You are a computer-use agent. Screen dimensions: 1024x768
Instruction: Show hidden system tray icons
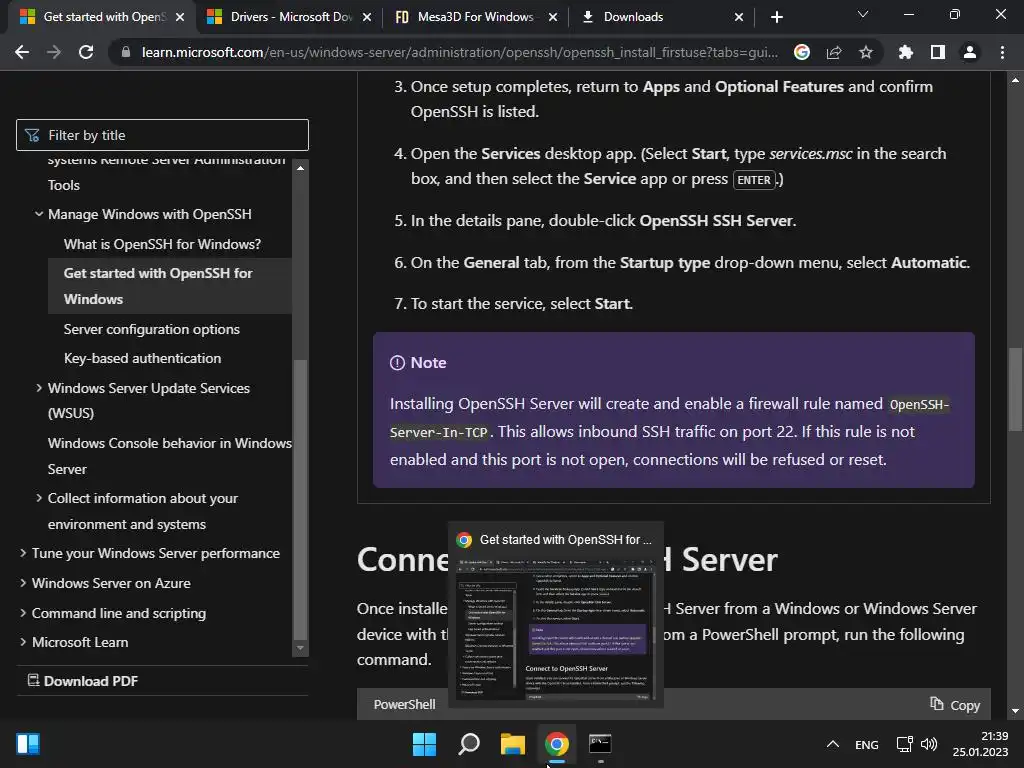pos(833,744)
